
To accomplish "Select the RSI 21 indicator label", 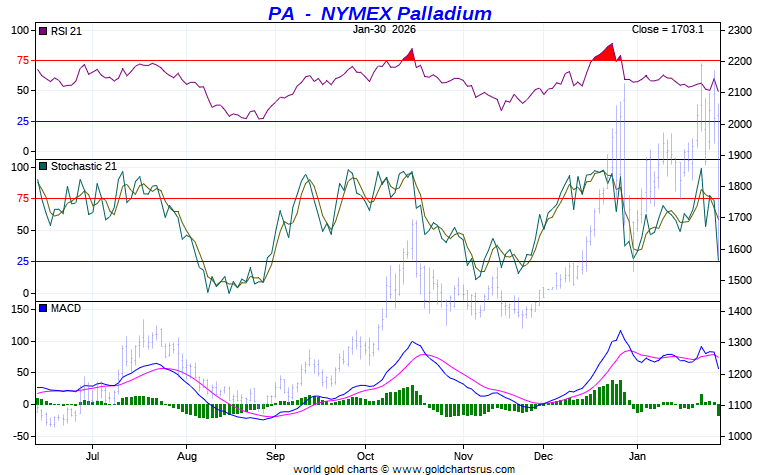I will [66, 31].
